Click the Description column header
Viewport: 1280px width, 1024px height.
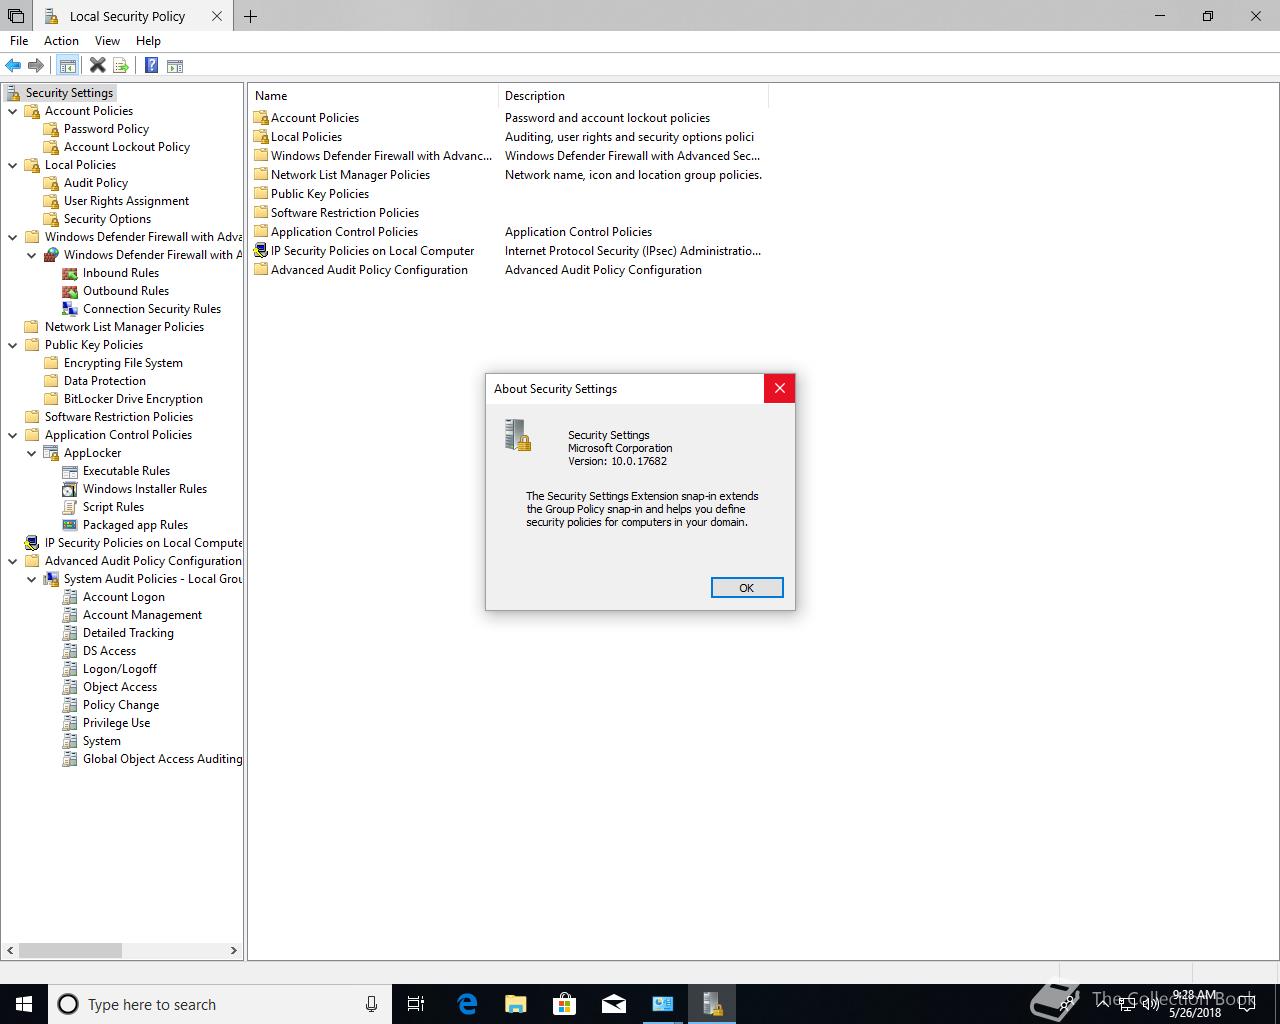[633, 96]
